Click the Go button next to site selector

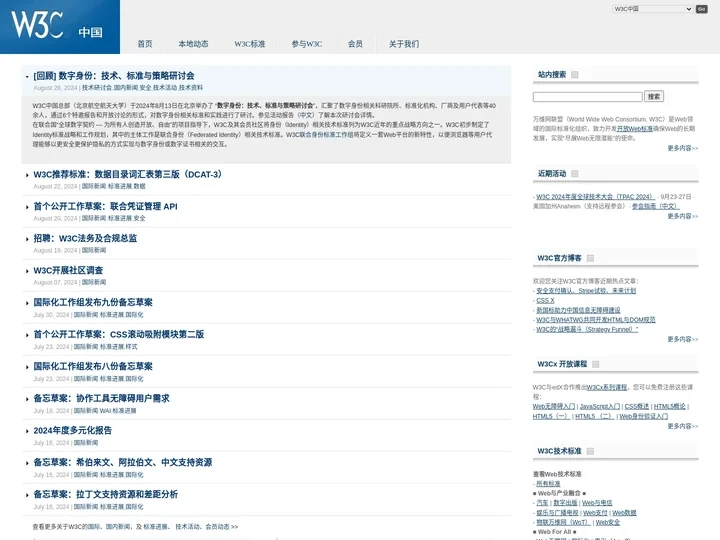702,9
